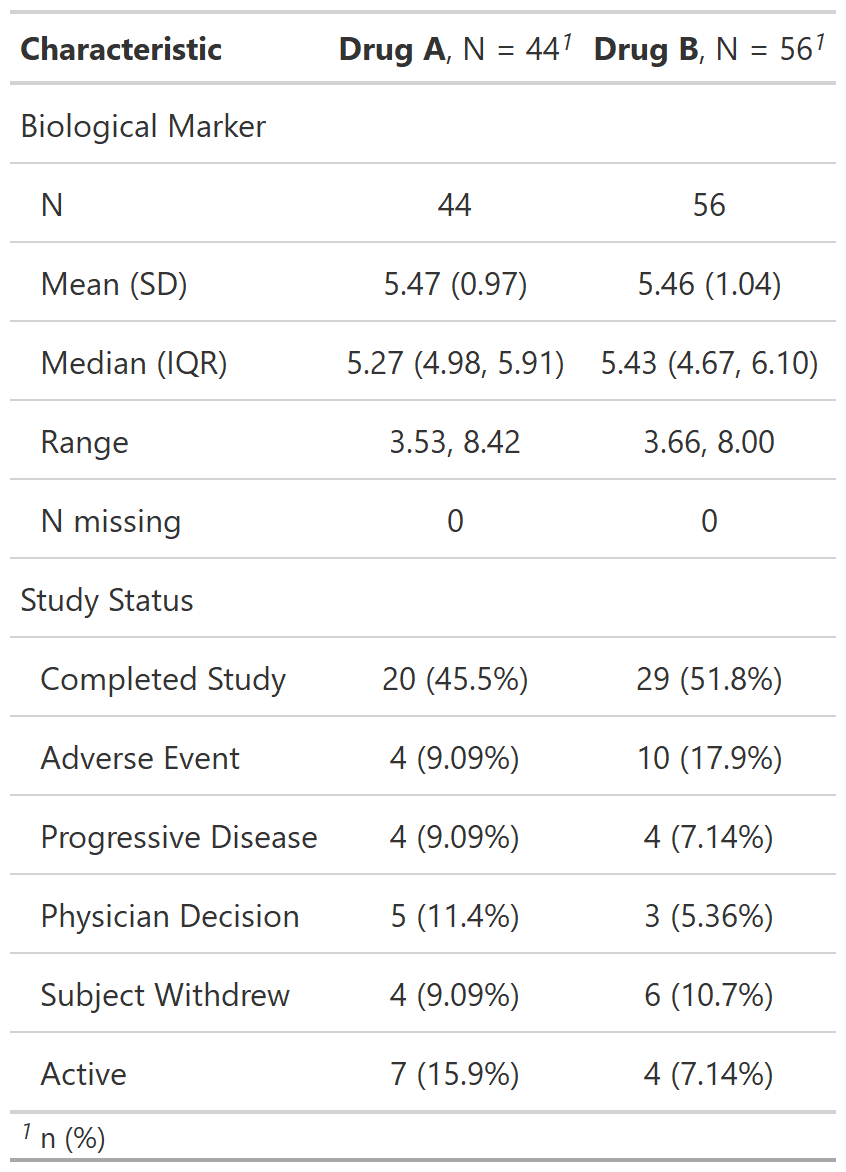
Task: Select Drug A Physician Decision value 5 (11.4%)
Action: pyautogui.click(x=455, y=917)
